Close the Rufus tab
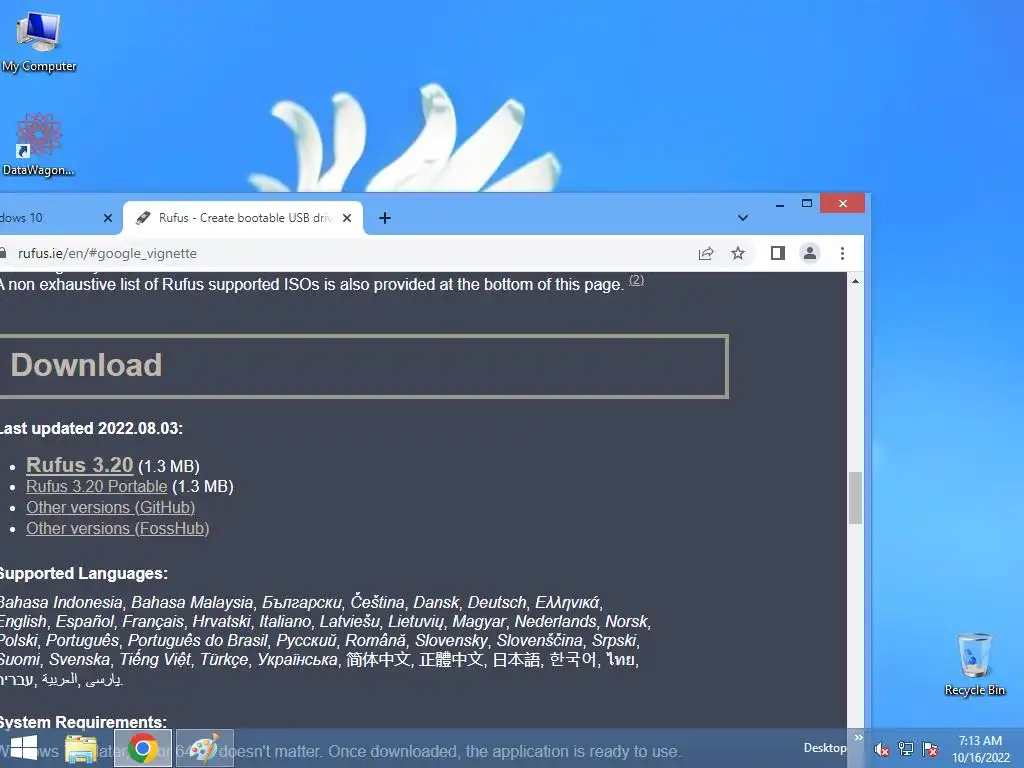This screenshot has width=1024, height=768. [x=347, y=218]
